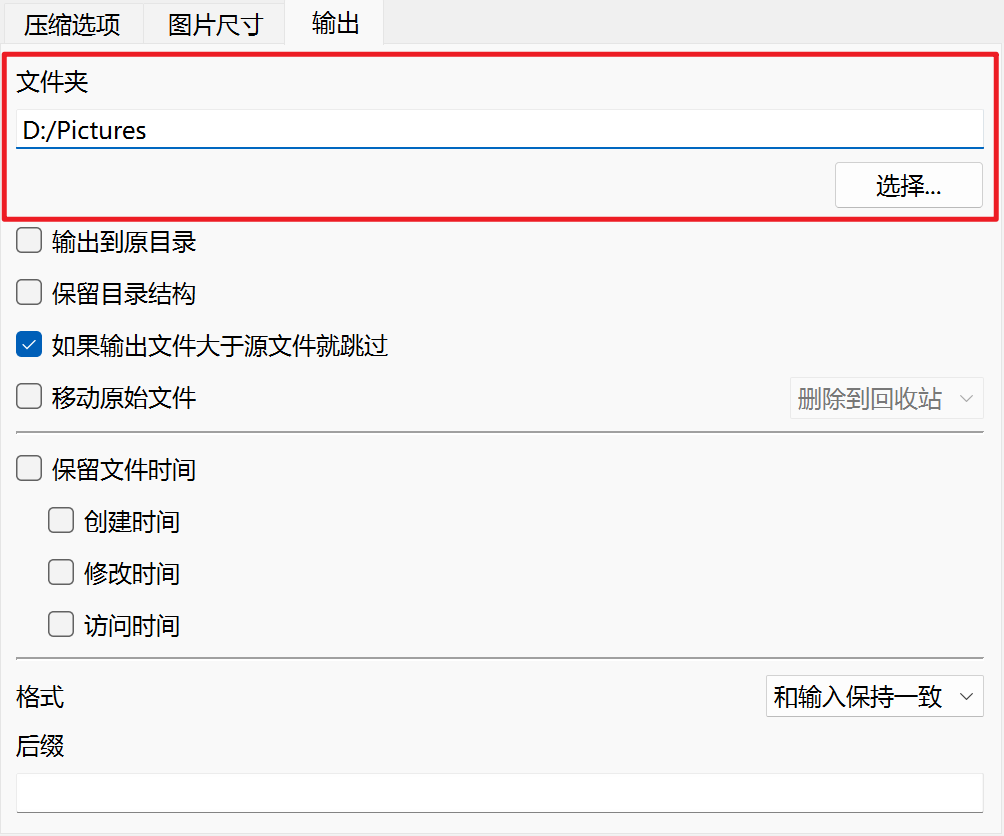Uncheck 如果输出文件大于源文件就跳过
Image resolution: width=1004 pixels, height=836 pixels.
click(30, 346)
